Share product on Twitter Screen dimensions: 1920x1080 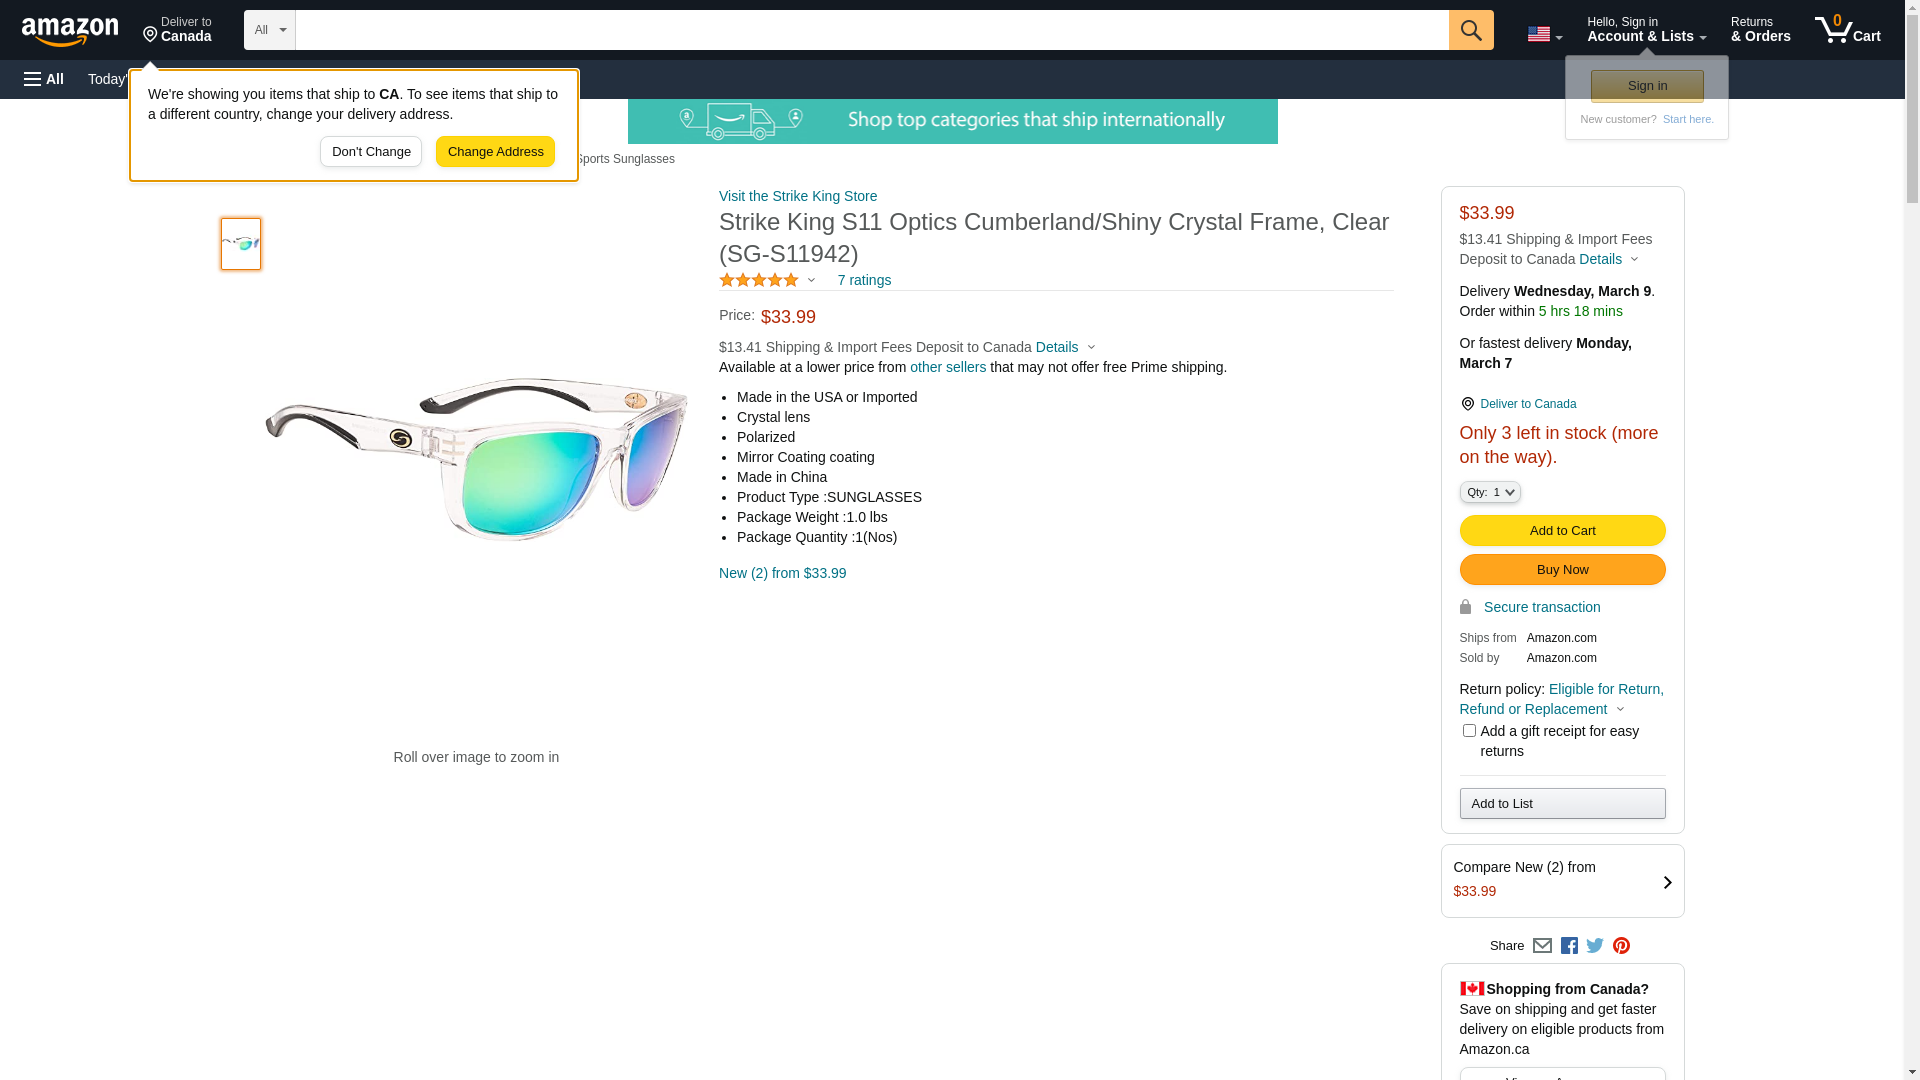coord(1595,946)
